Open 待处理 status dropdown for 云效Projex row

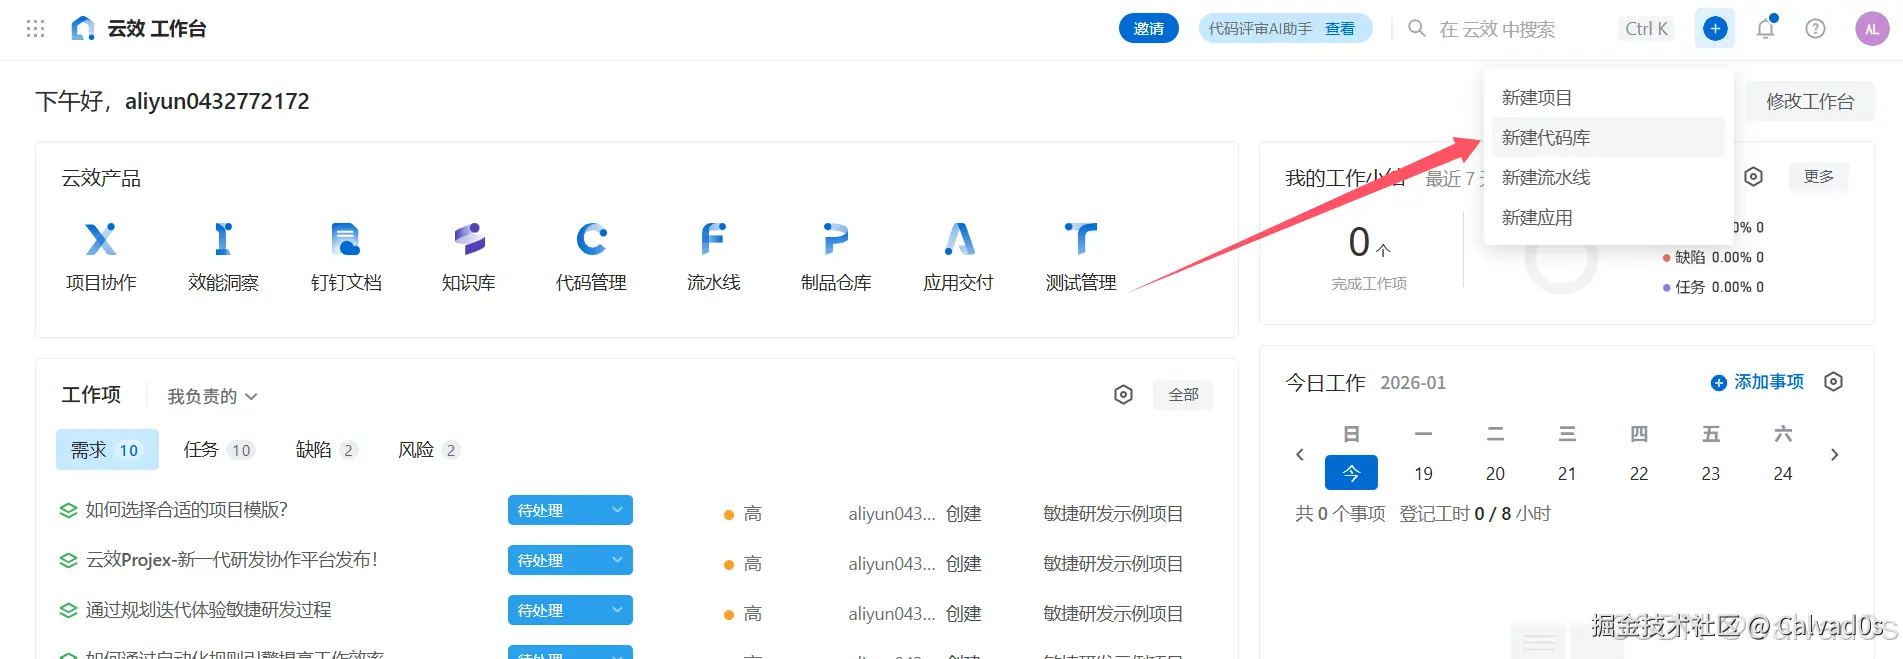tap(570, 560)
